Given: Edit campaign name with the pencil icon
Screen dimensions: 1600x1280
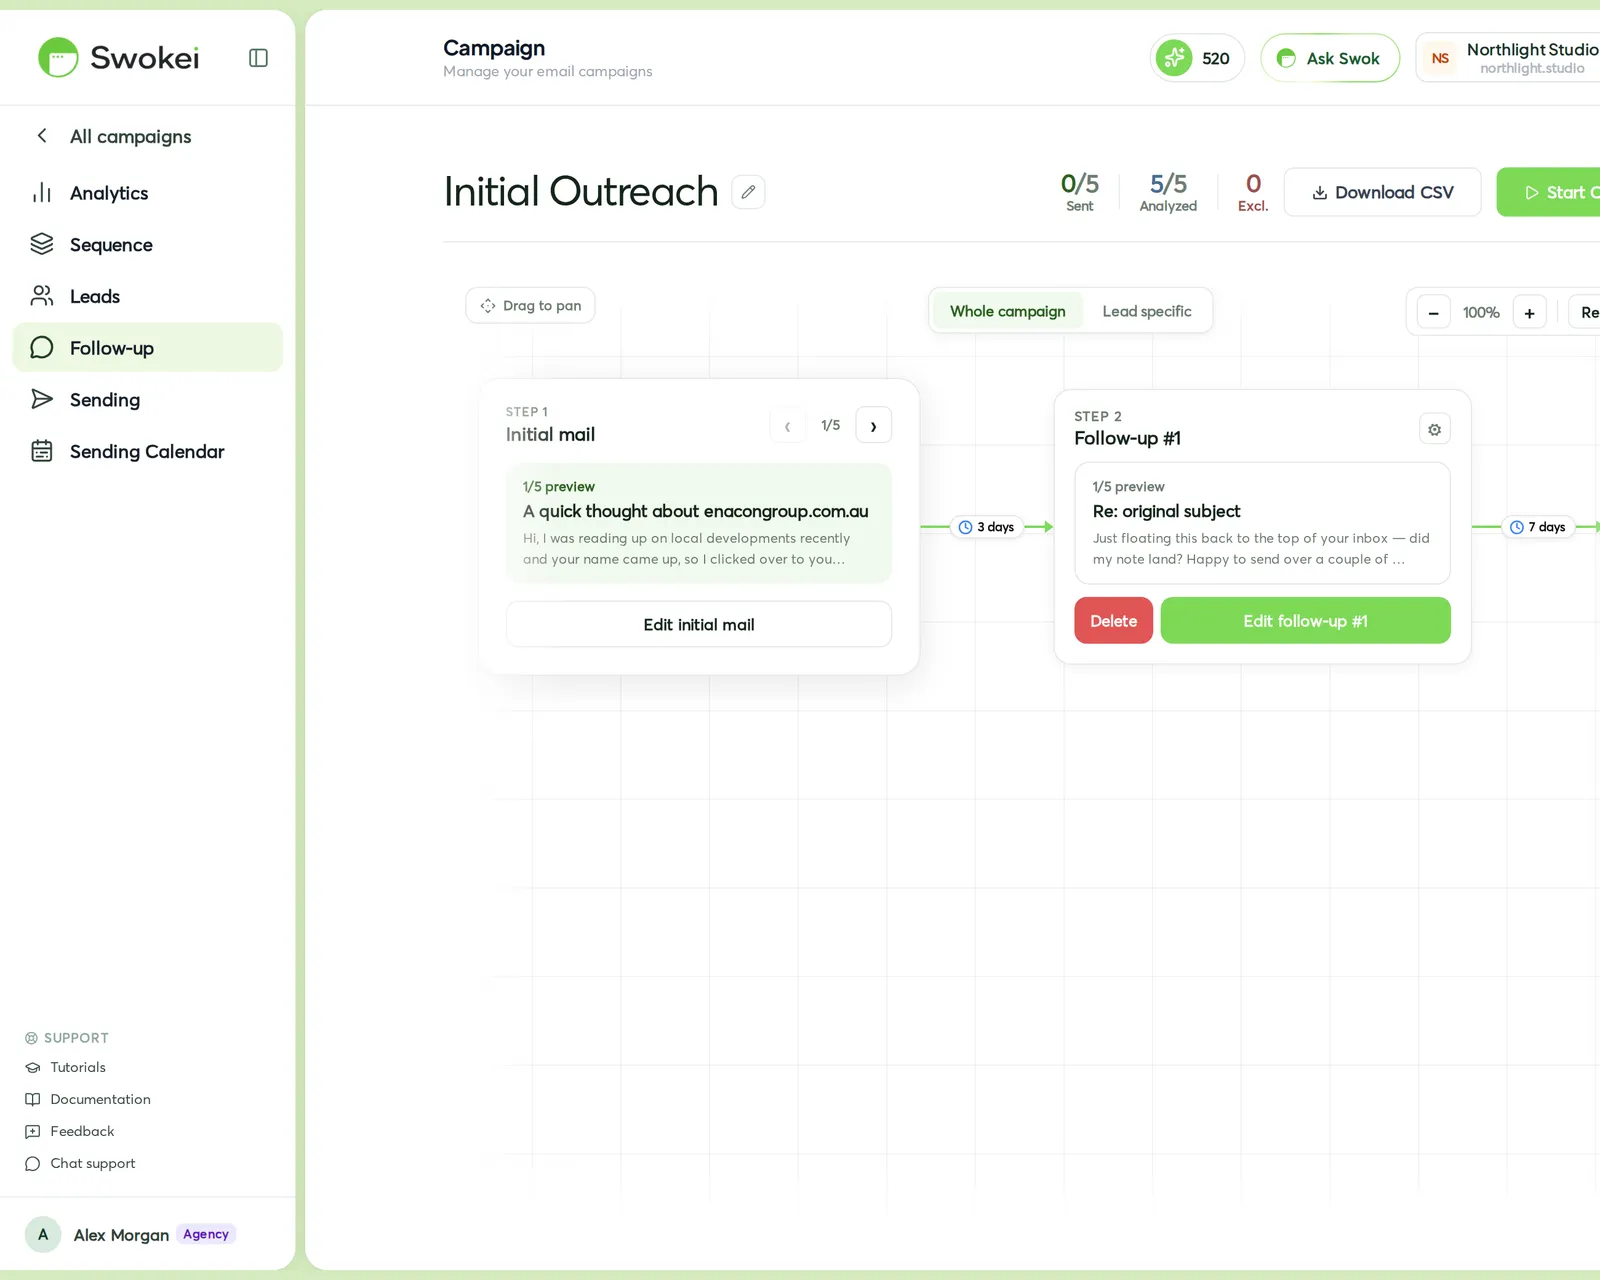Looking at the screenshot, I should click(748, 192).
